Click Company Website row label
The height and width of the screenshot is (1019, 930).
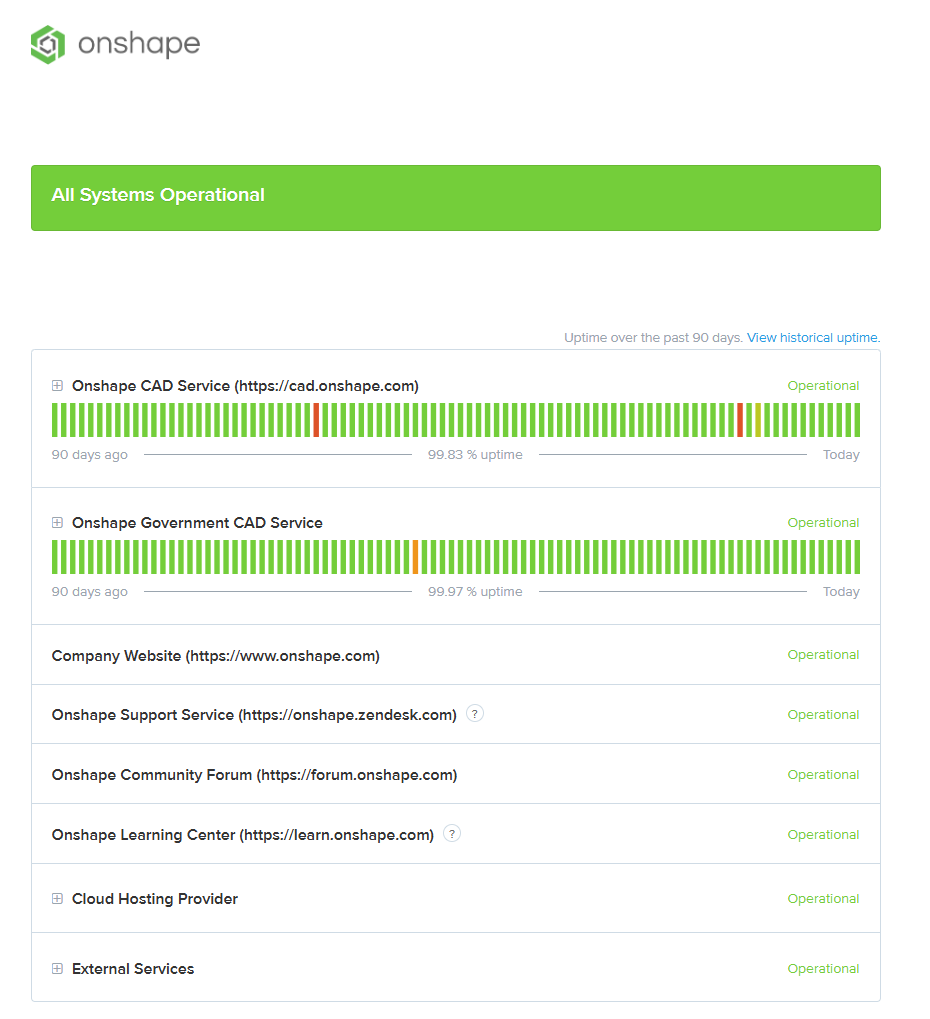215,656
